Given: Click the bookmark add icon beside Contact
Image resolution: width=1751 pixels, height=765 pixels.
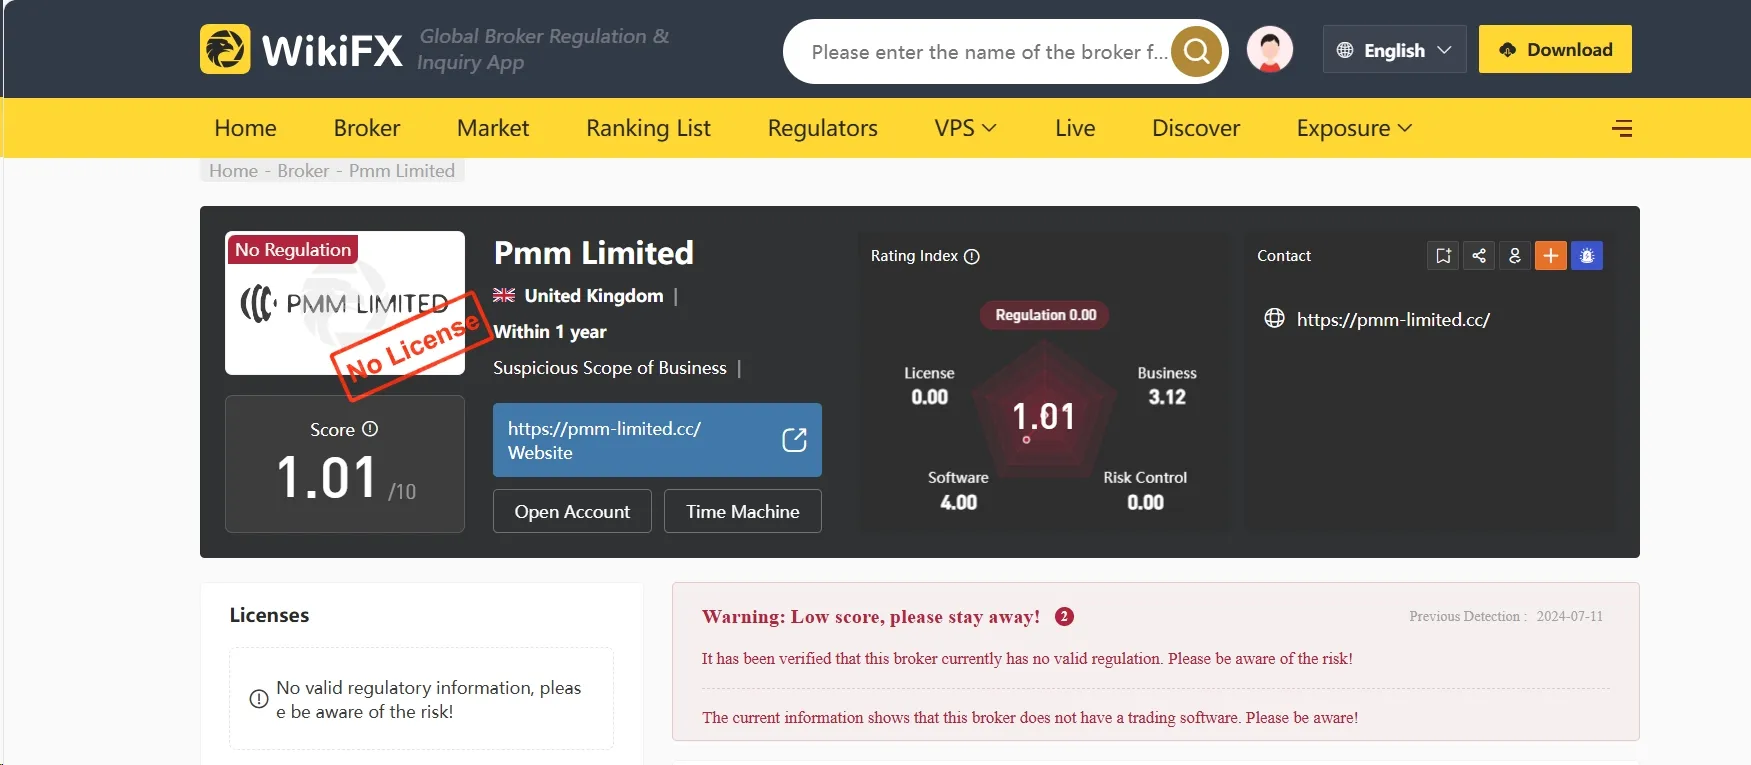Looking at the screenshot, I should coord(1443,256).
